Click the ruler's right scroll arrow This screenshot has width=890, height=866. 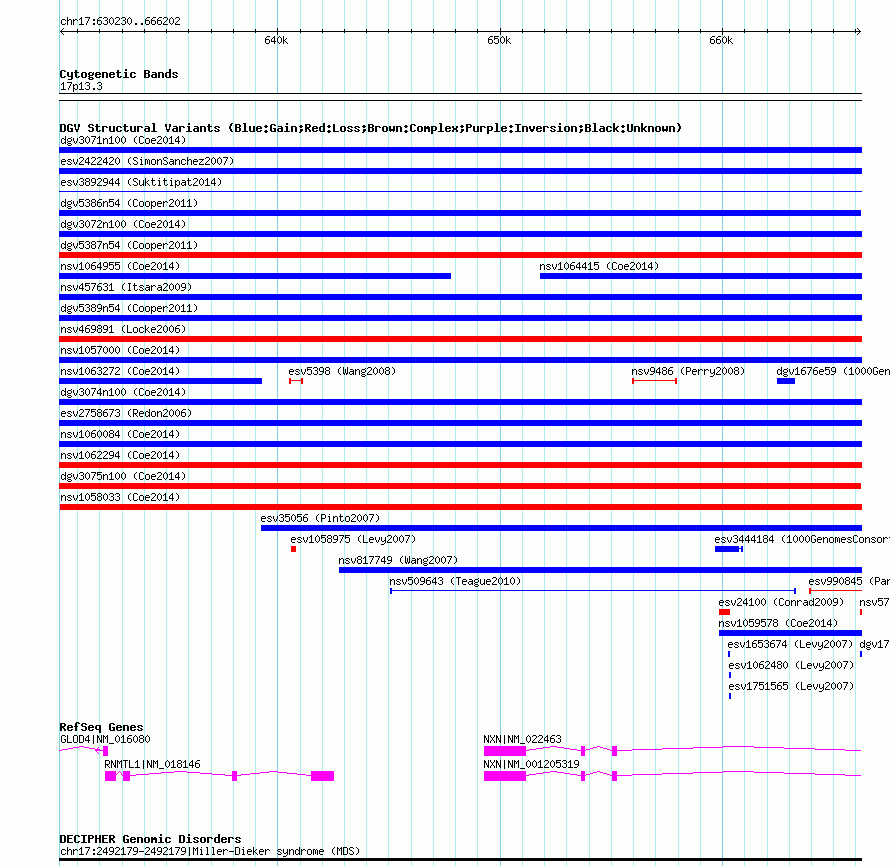pyautogui.click(x=858, y=32)
